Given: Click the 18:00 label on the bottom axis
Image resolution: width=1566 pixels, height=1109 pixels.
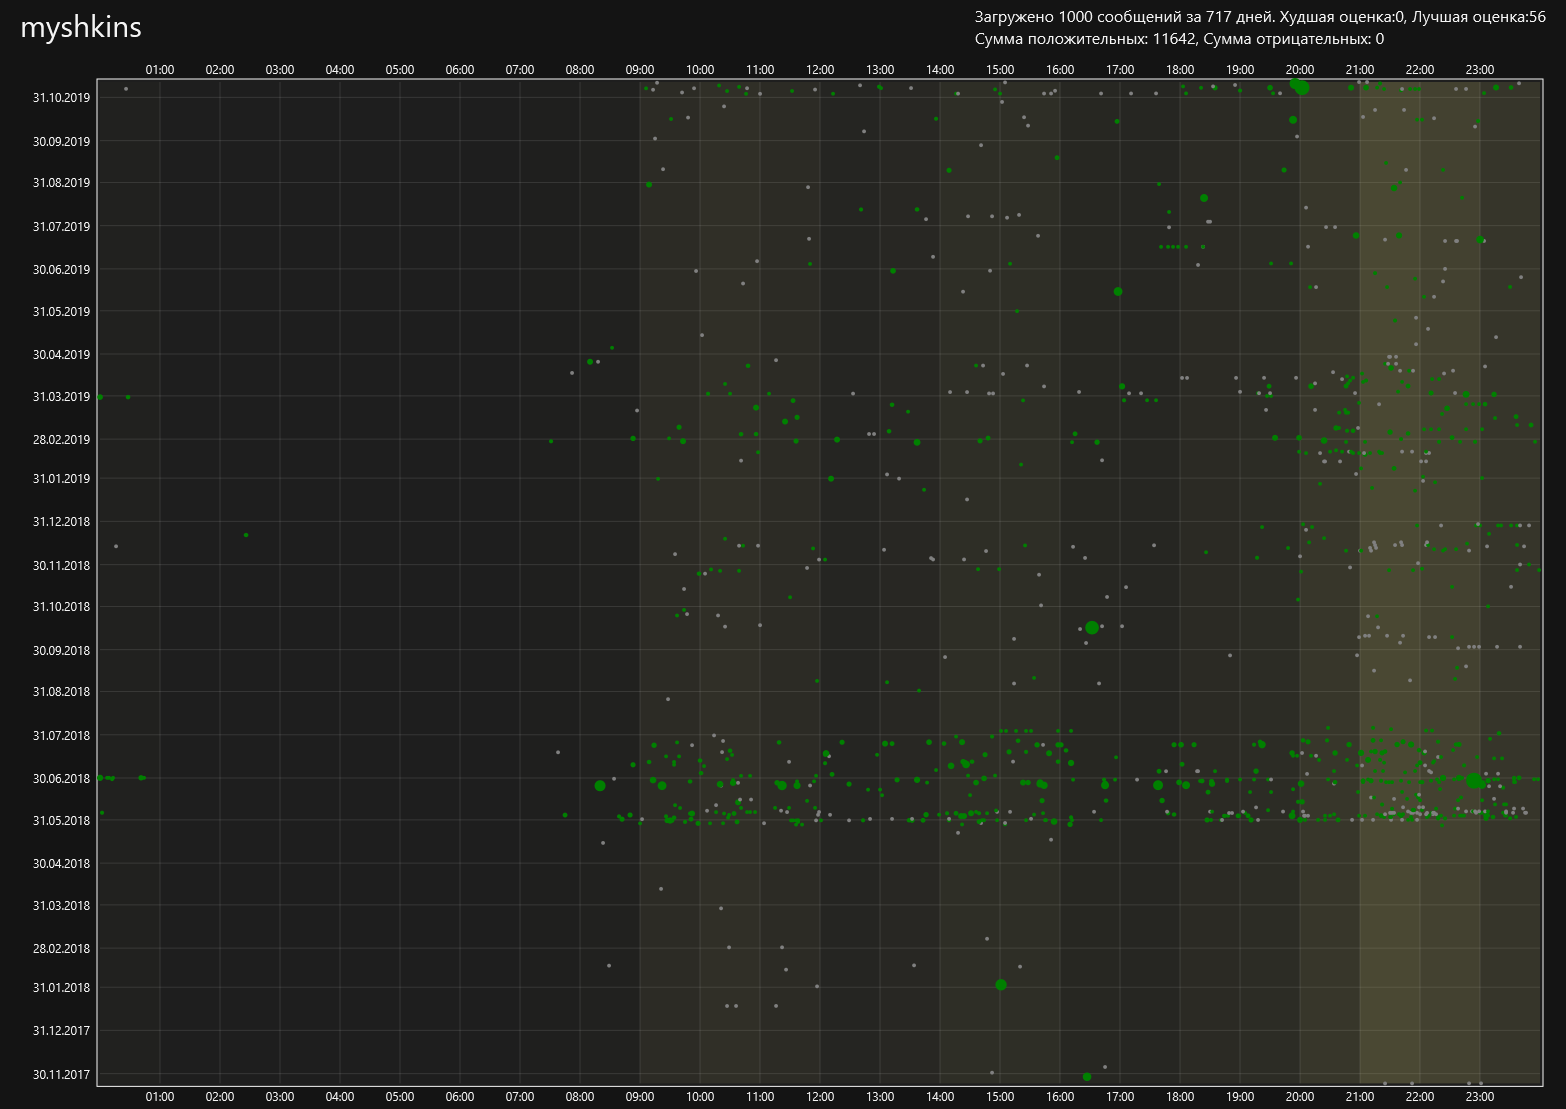Looking at the screenshot, I should pos(1180,1097).
